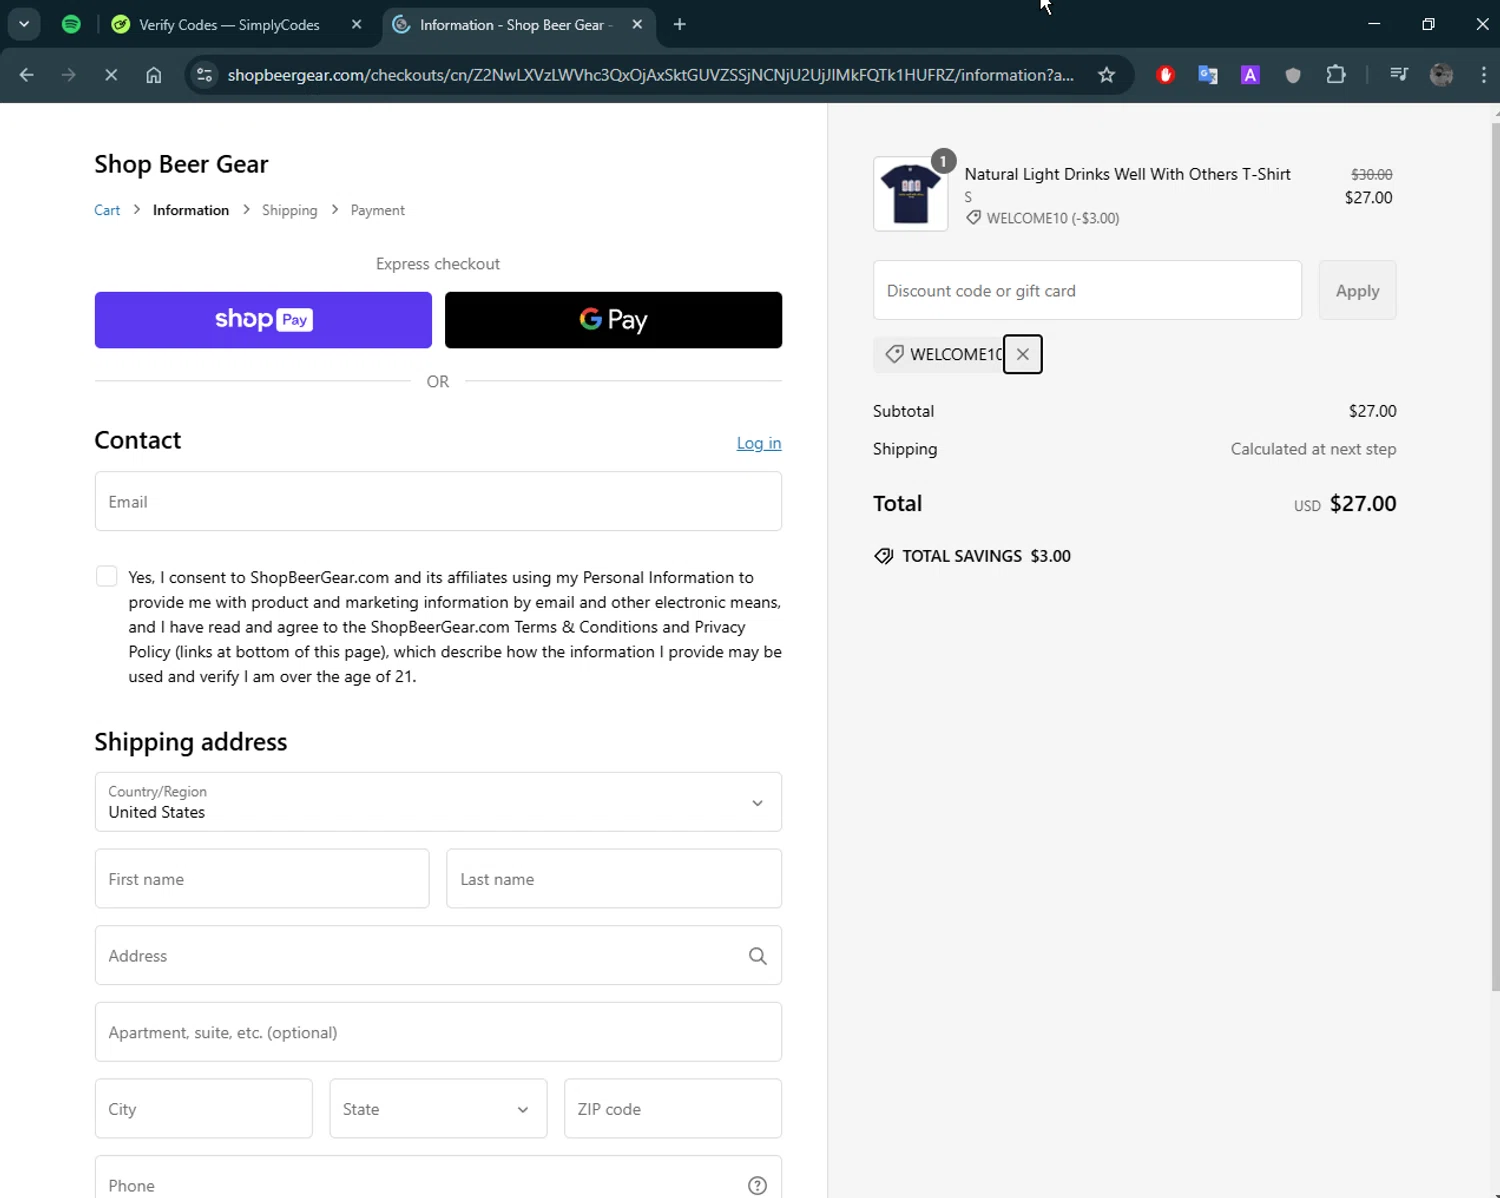This screenshot has width=1500, height=1198.
Task: Open the Extensions puzzle menu
Action: [1336, 75]
